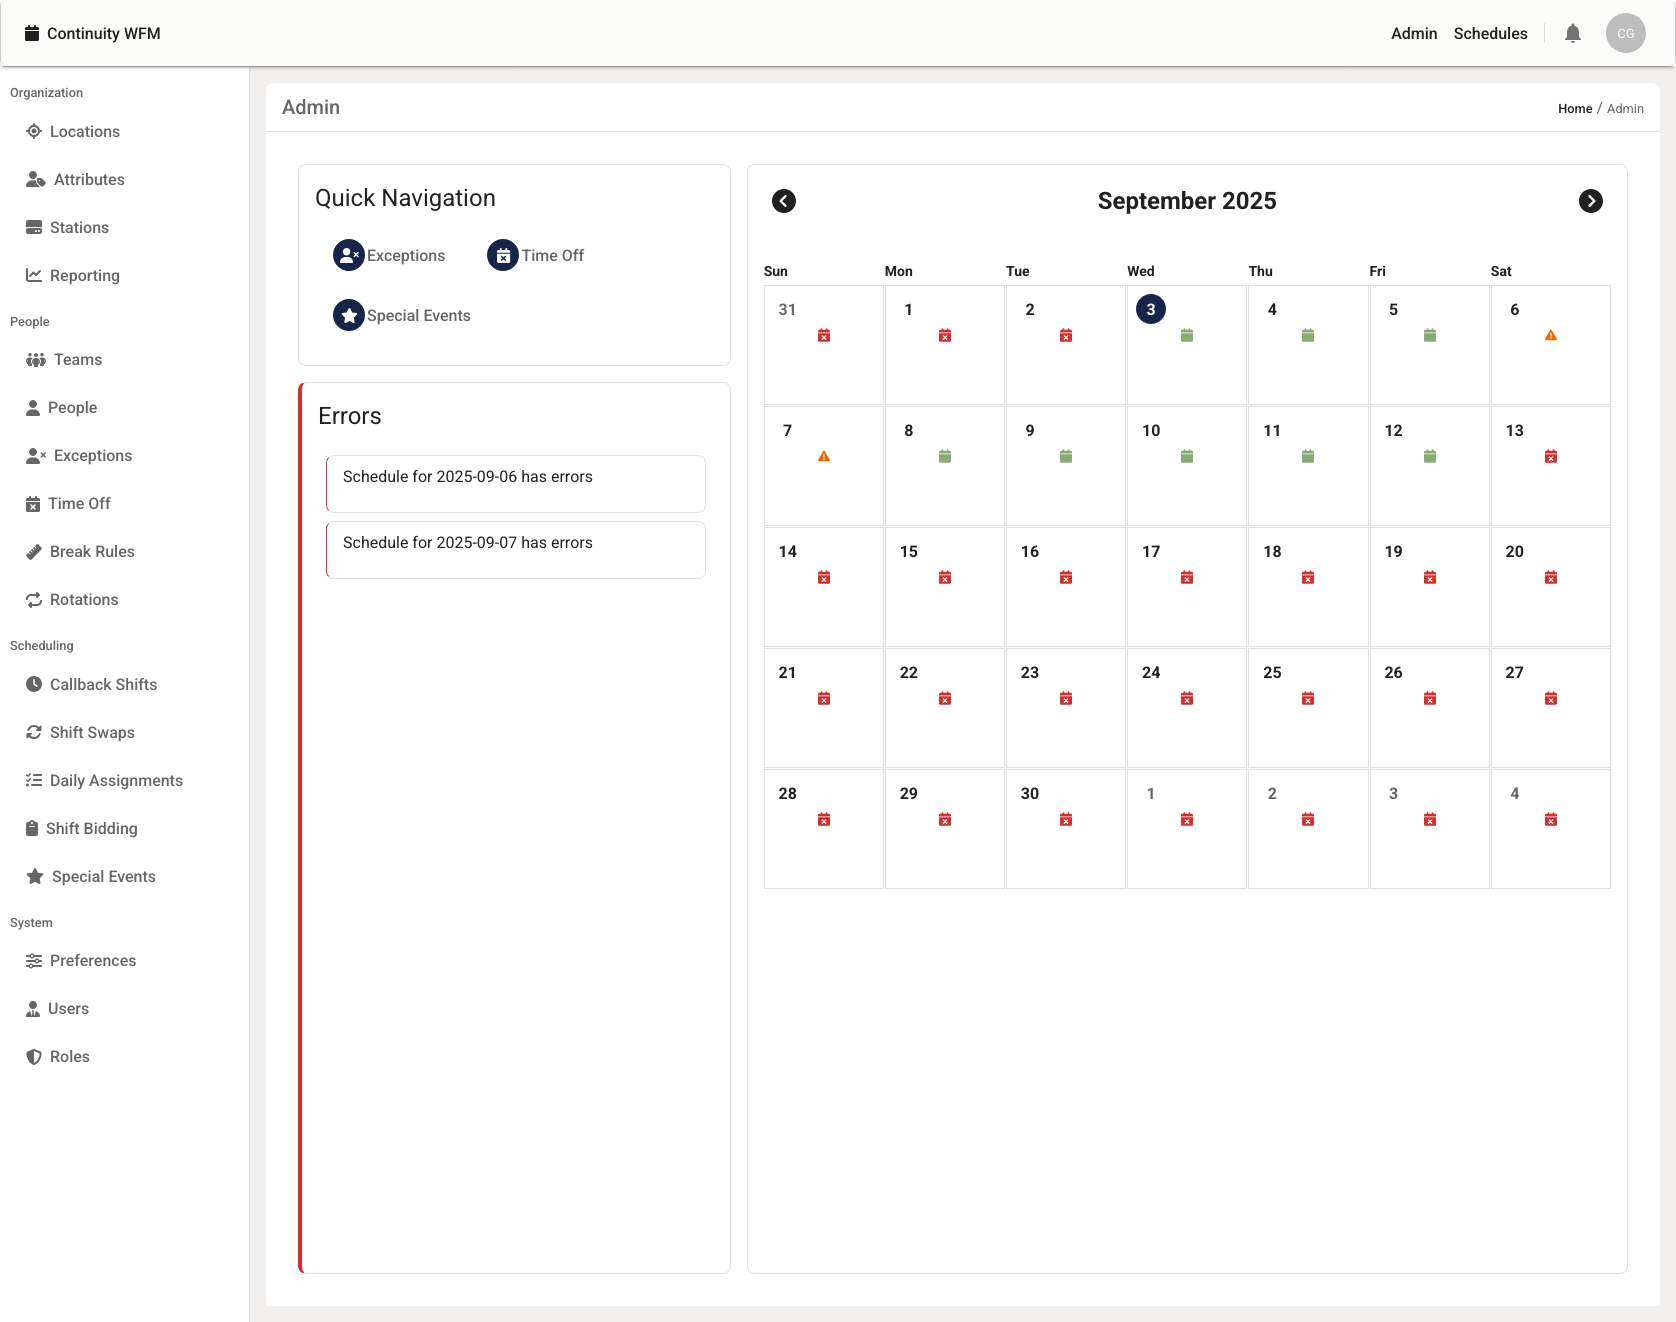1676x1322 pixels.
Task: Click green schedule icon on September 12
Action: (1430, 456)
